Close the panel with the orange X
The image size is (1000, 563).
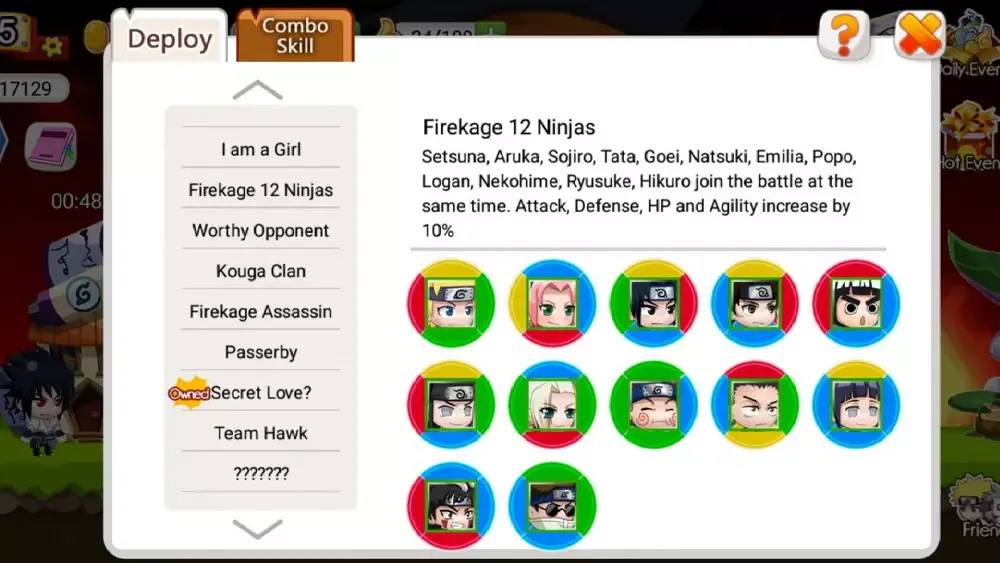point(918,34)
